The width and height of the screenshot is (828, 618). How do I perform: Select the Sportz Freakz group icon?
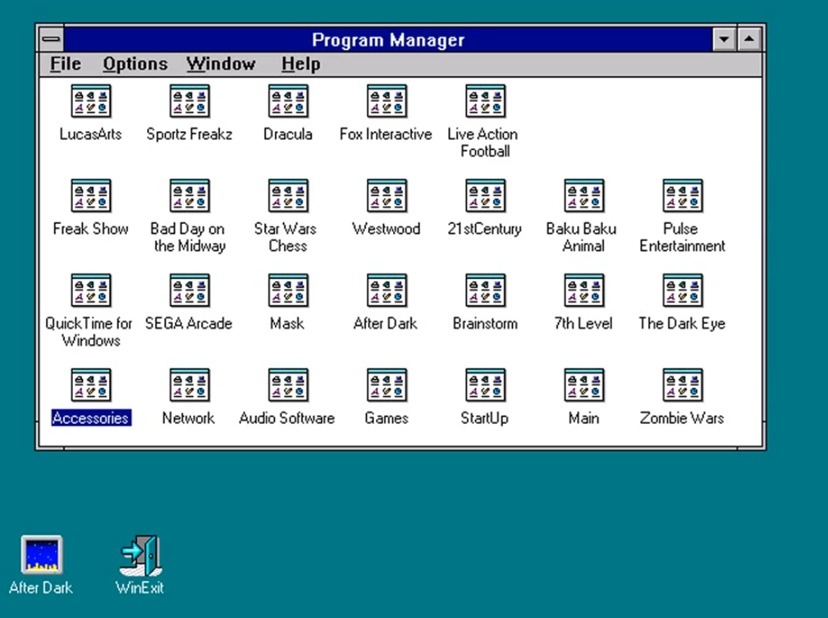coord(190,101)
